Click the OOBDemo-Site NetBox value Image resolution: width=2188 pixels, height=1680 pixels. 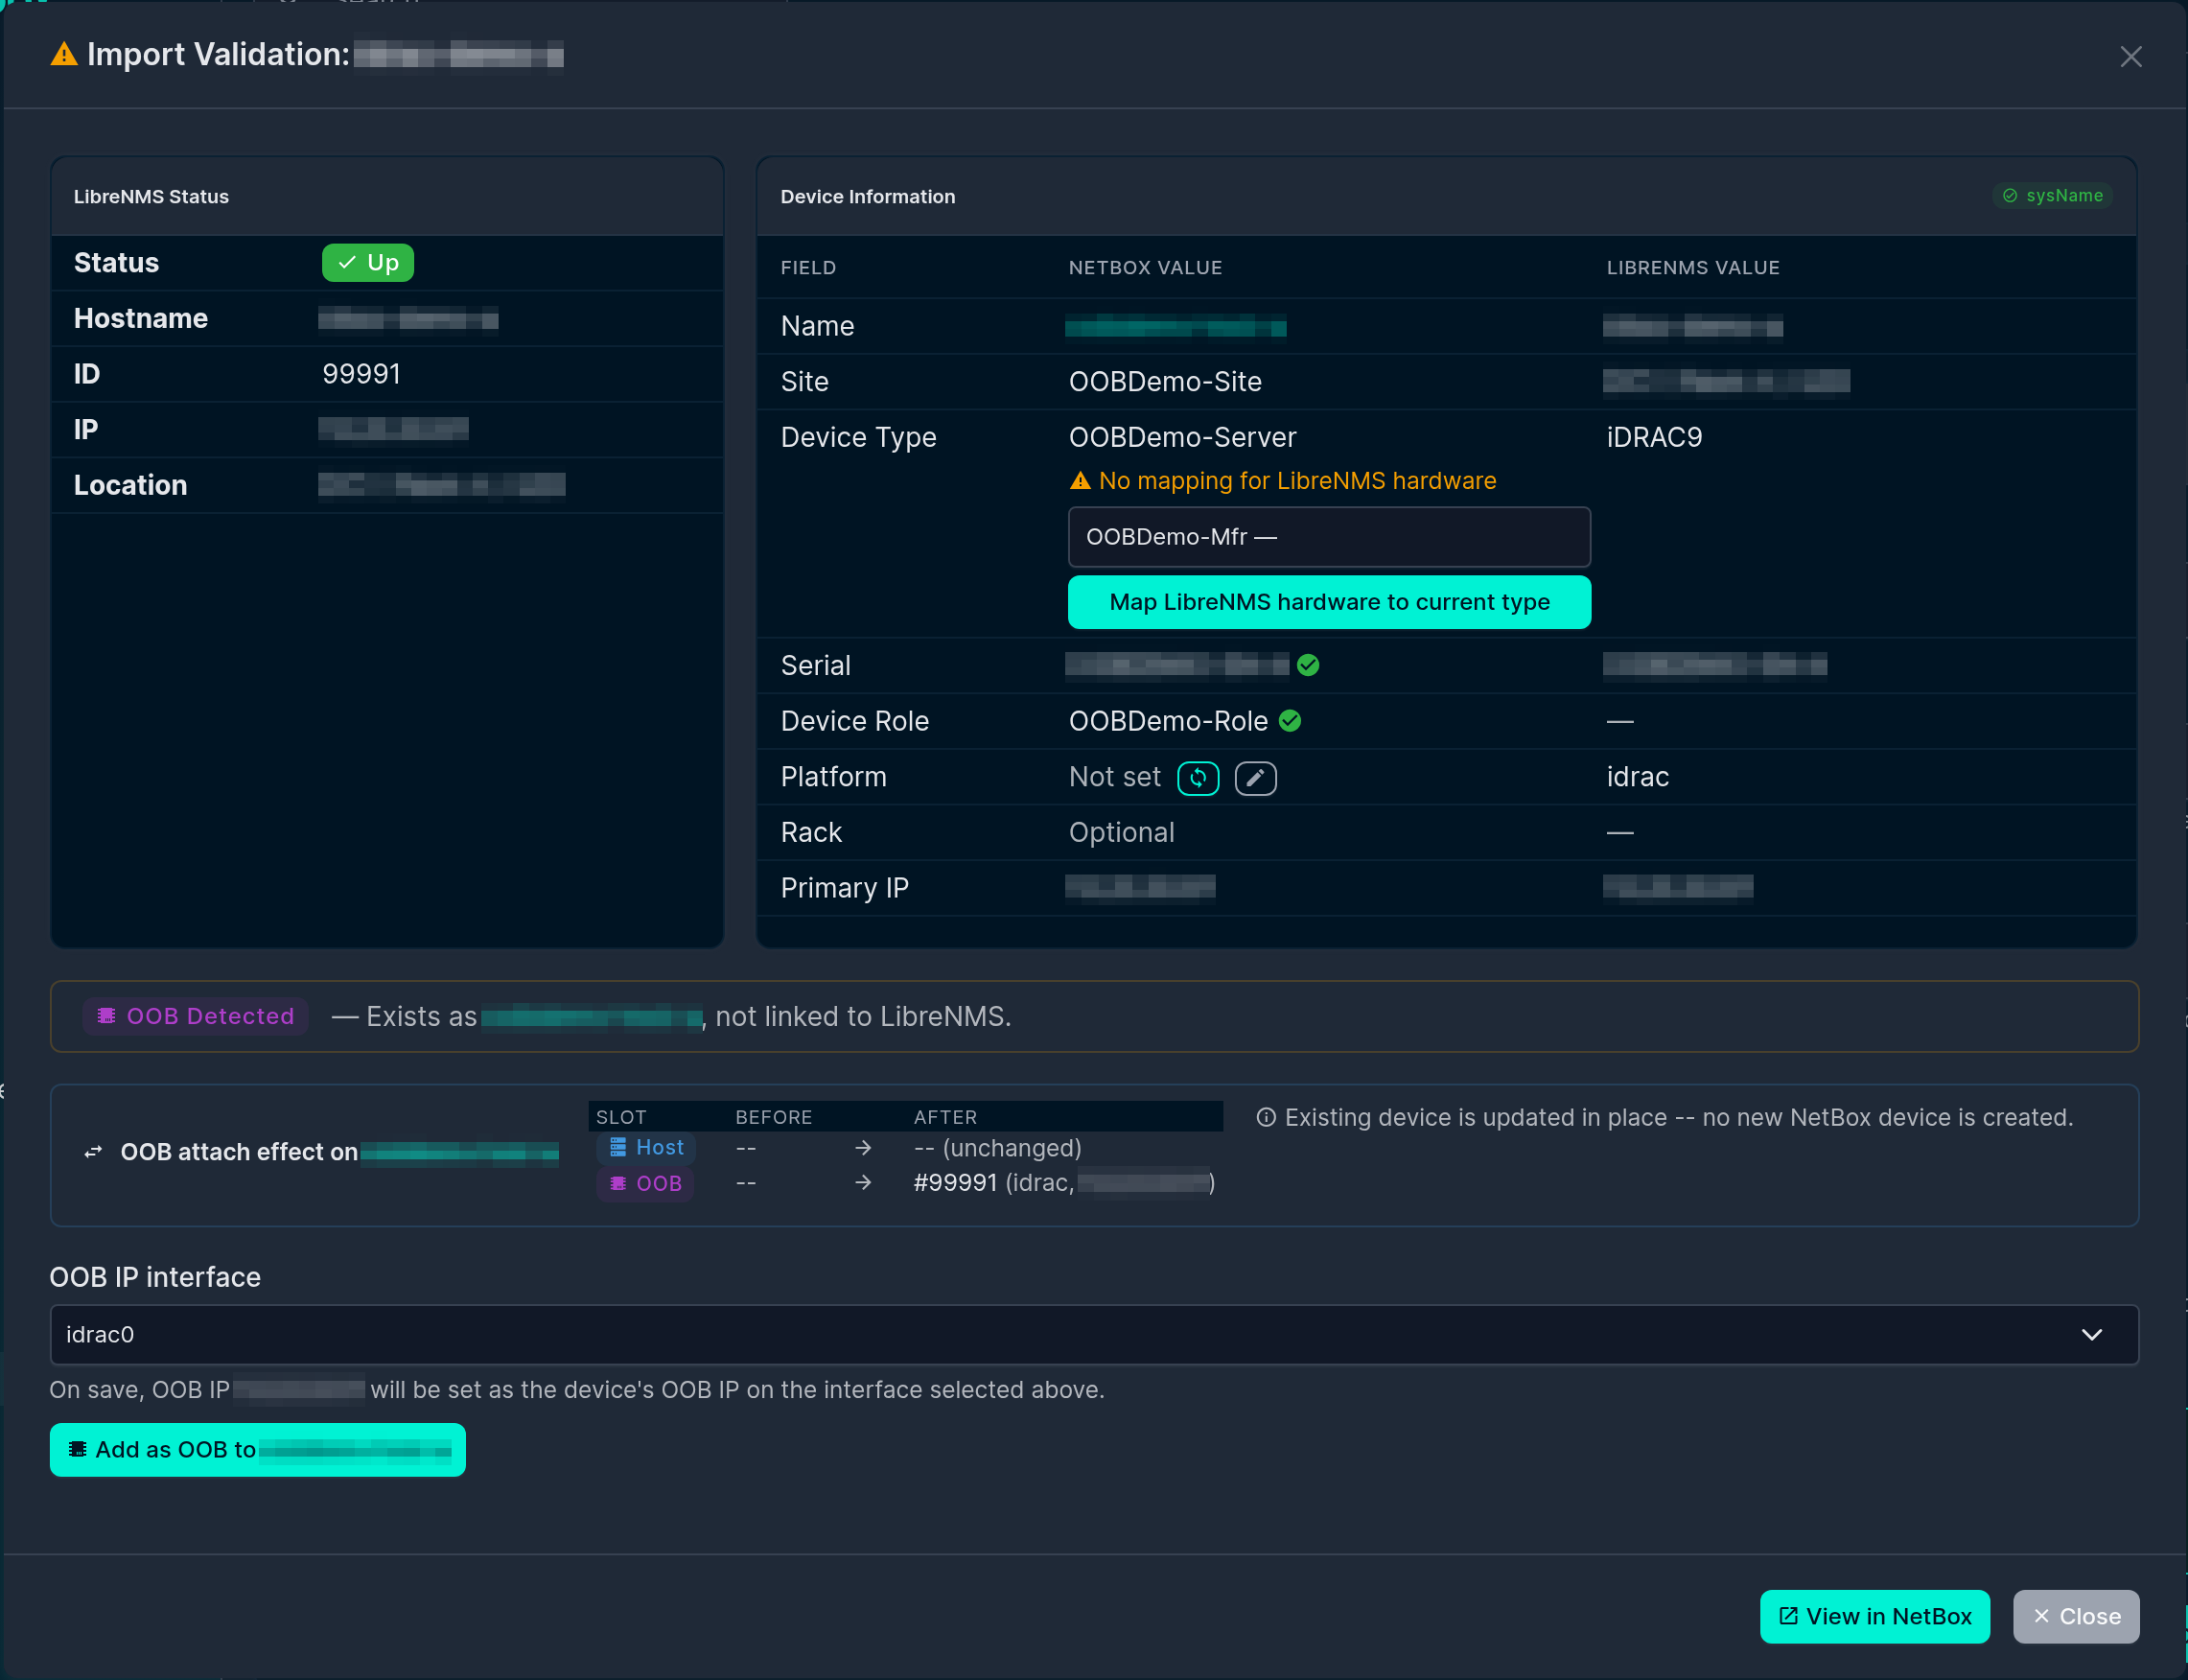(x=1165, y=382)
